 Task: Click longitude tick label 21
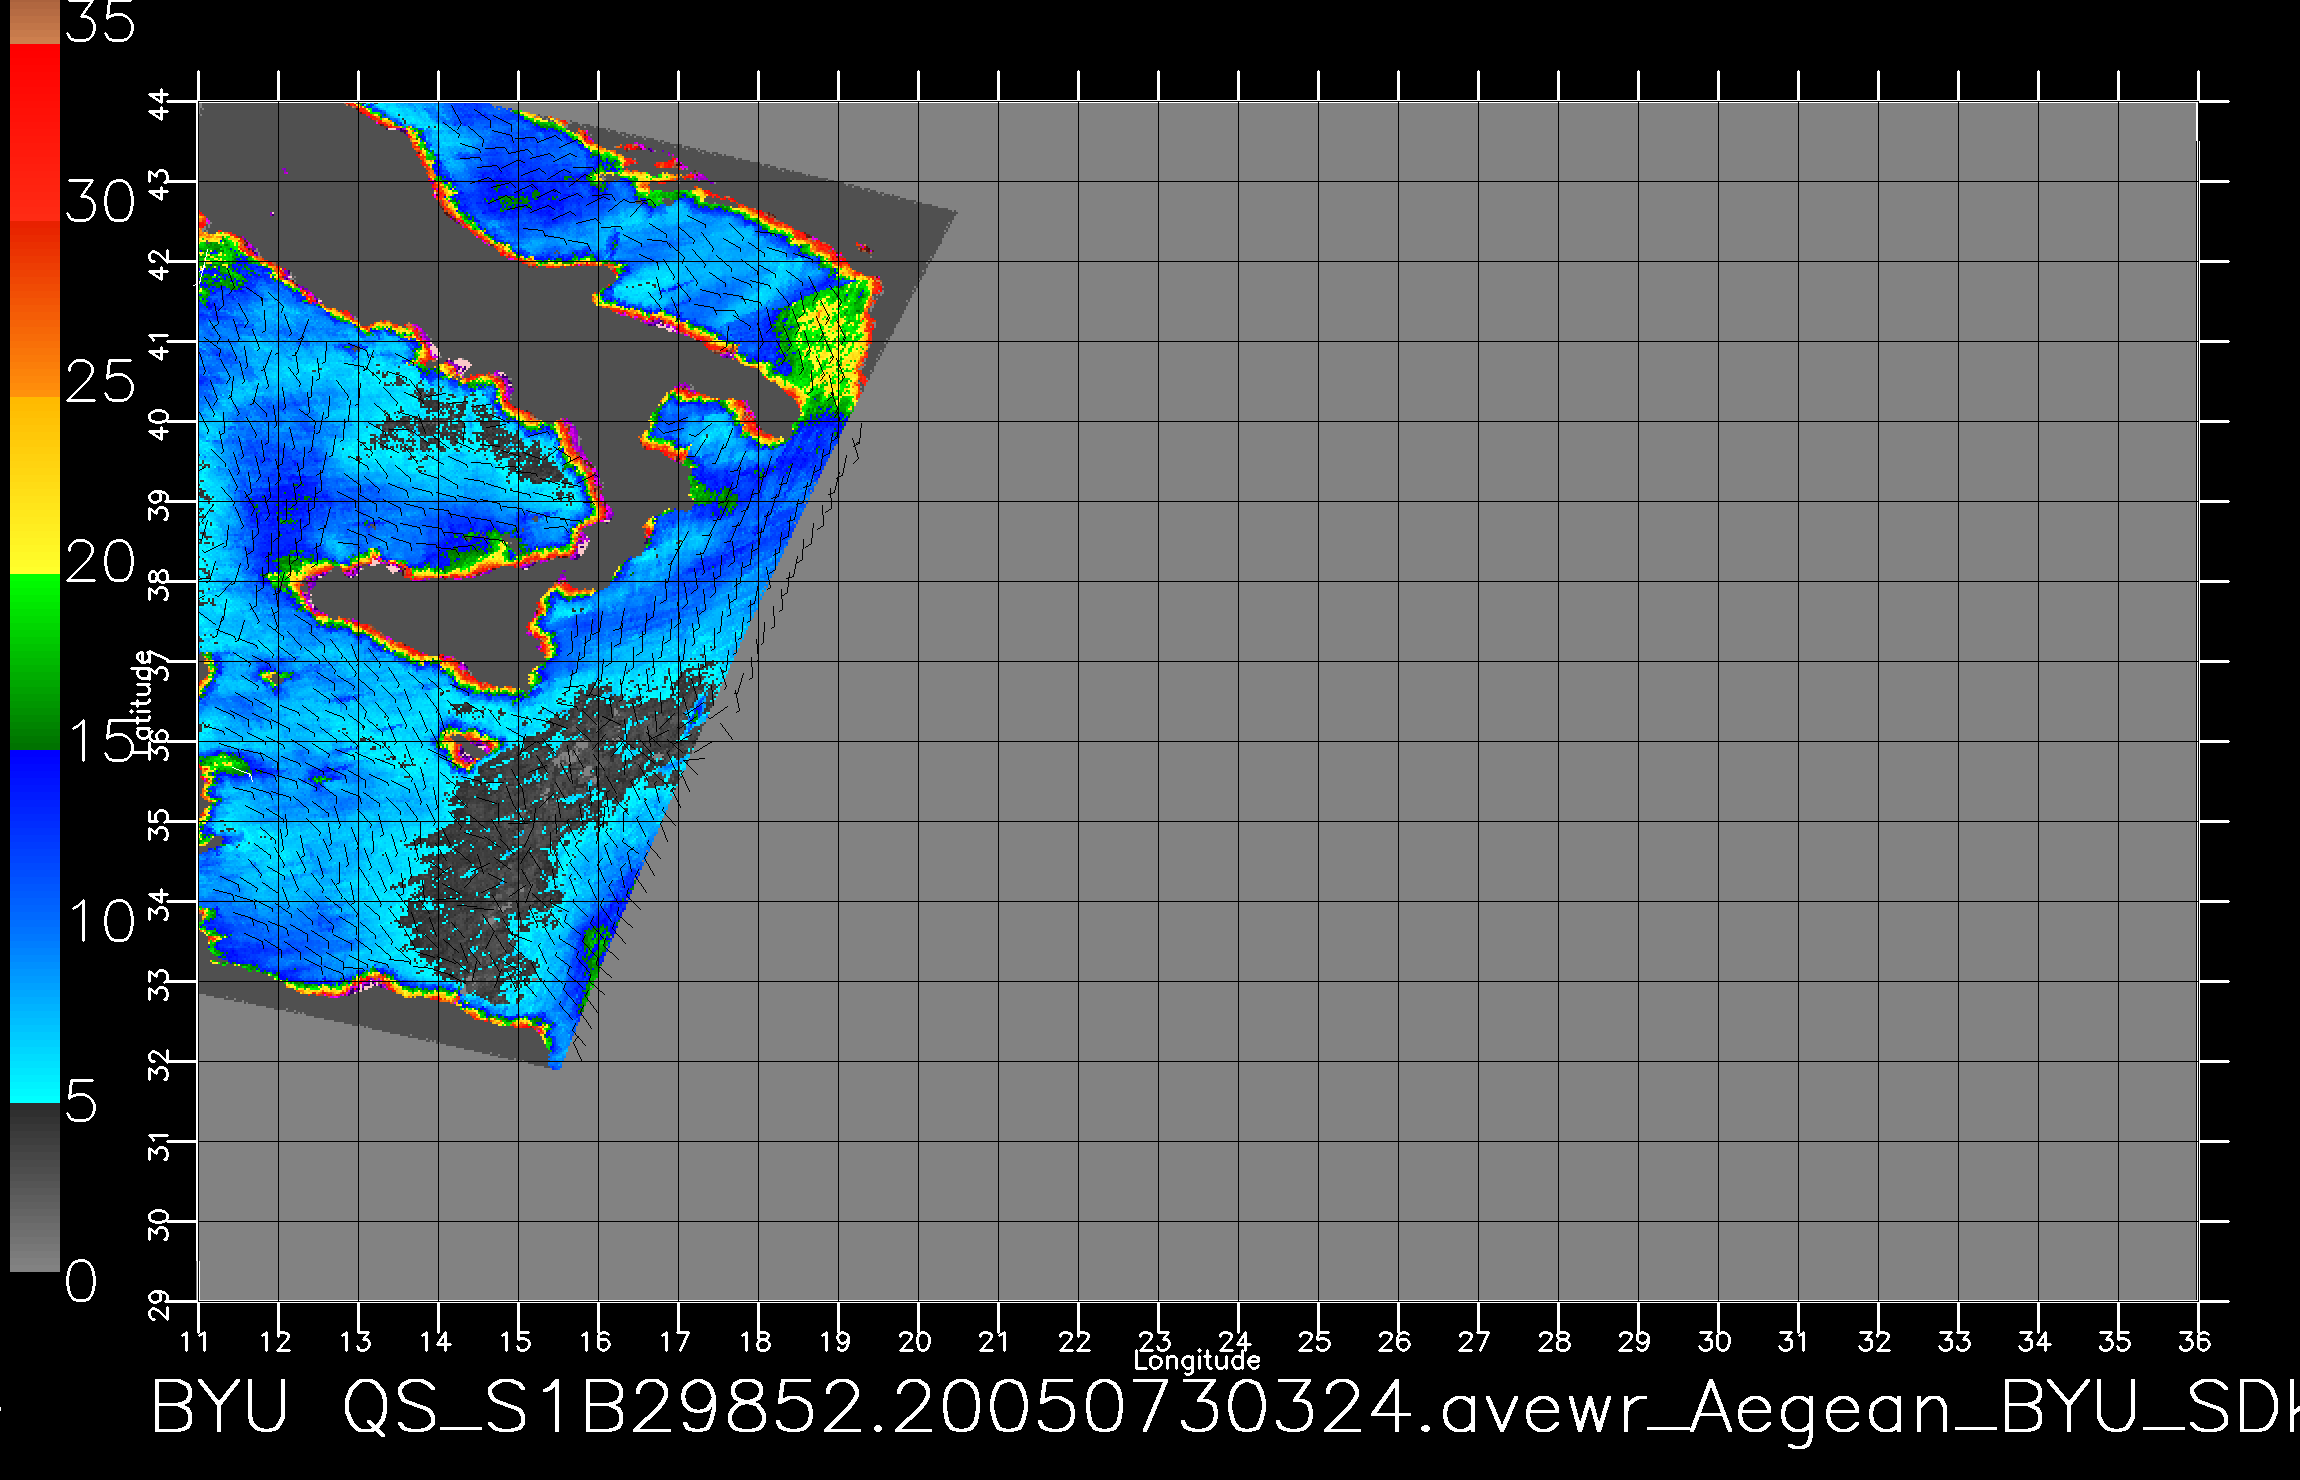point(995,1341)
